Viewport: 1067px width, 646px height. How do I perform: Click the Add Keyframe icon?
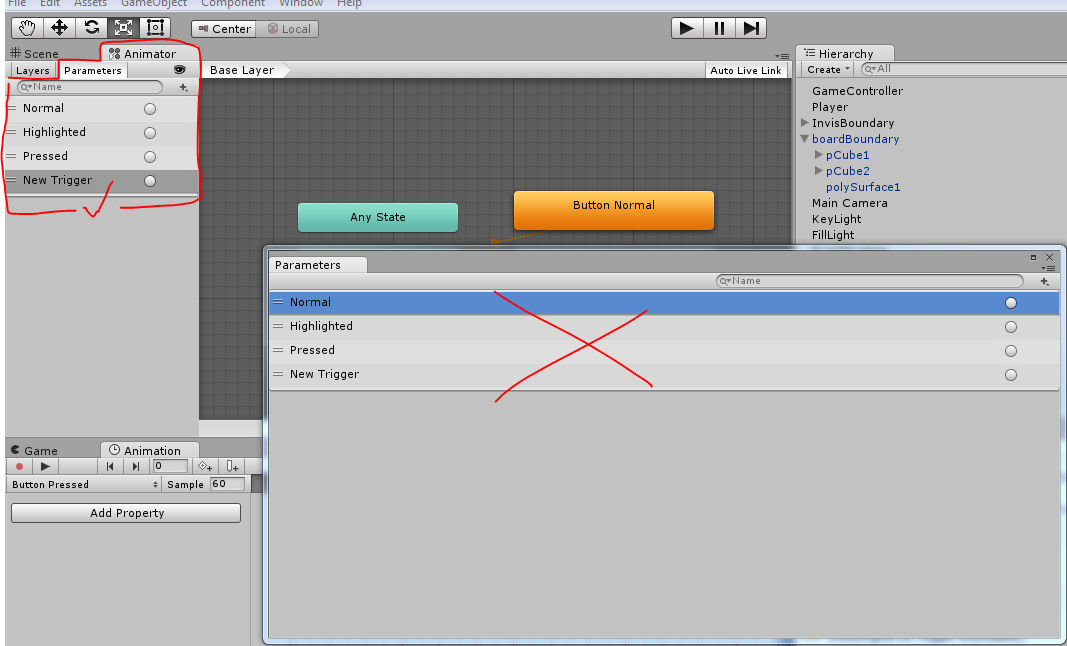[204, 466]
